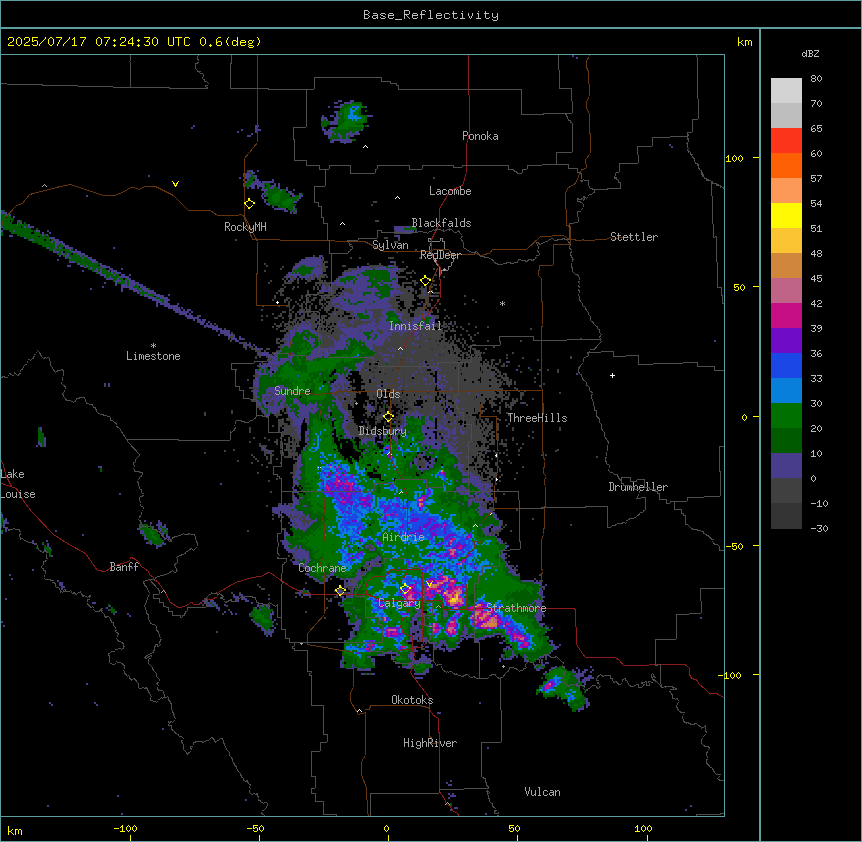Click the Limestone label
862x842 pixels.
(x=153, y=356)
